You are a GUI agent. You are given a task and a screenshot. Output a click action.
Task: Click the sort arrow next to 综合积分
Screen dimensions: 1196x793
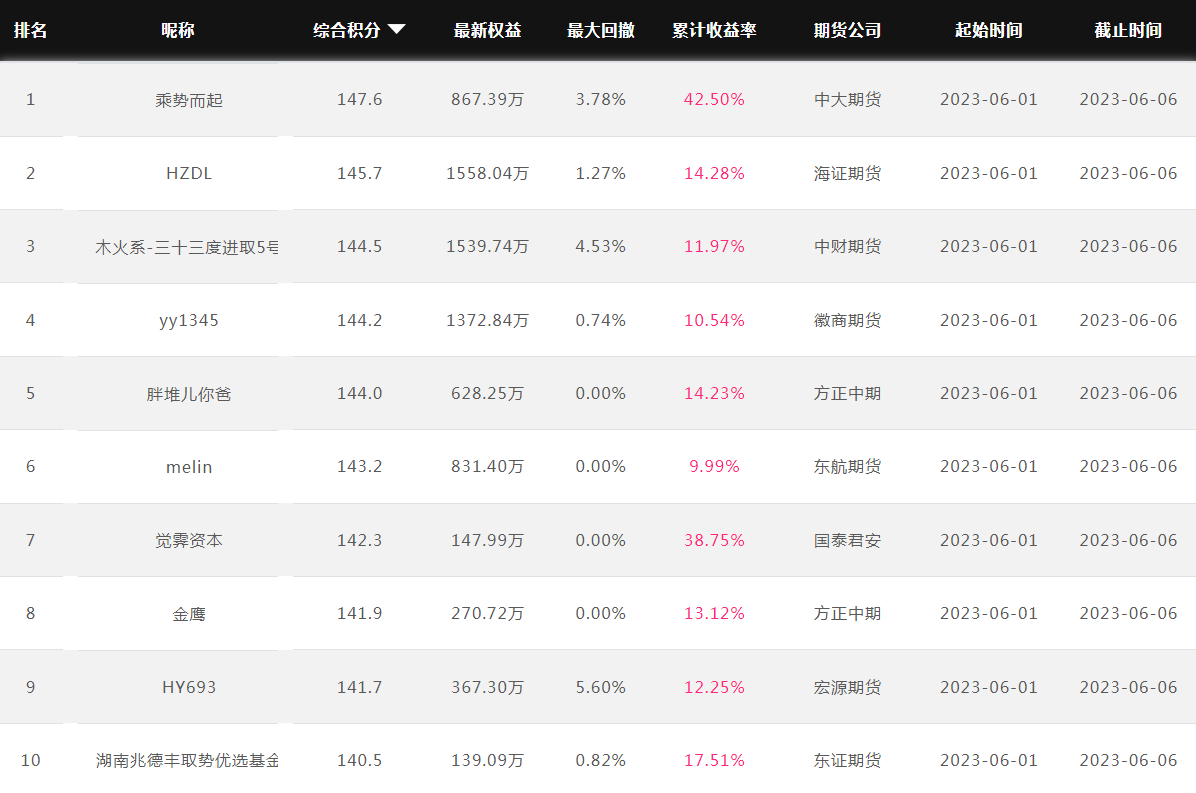[397, 30]
